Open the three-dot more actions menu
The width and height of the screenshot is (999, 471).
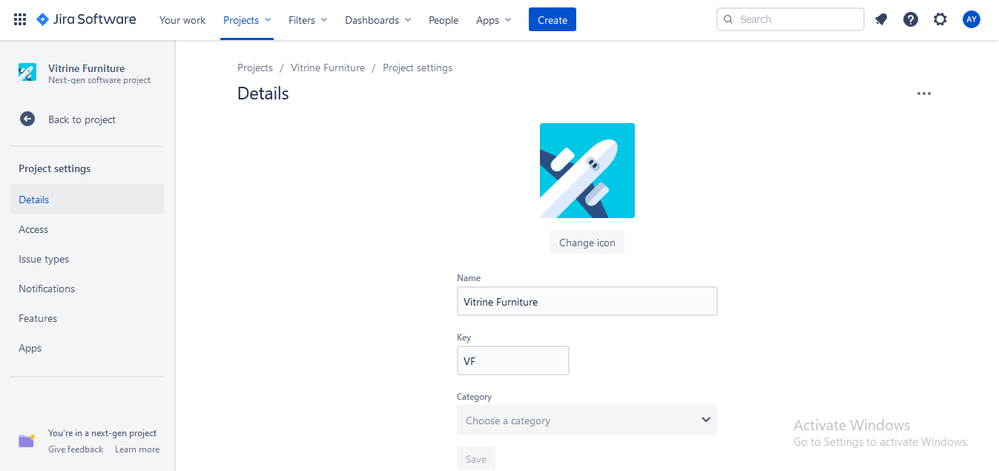click(x=924, y=94)
